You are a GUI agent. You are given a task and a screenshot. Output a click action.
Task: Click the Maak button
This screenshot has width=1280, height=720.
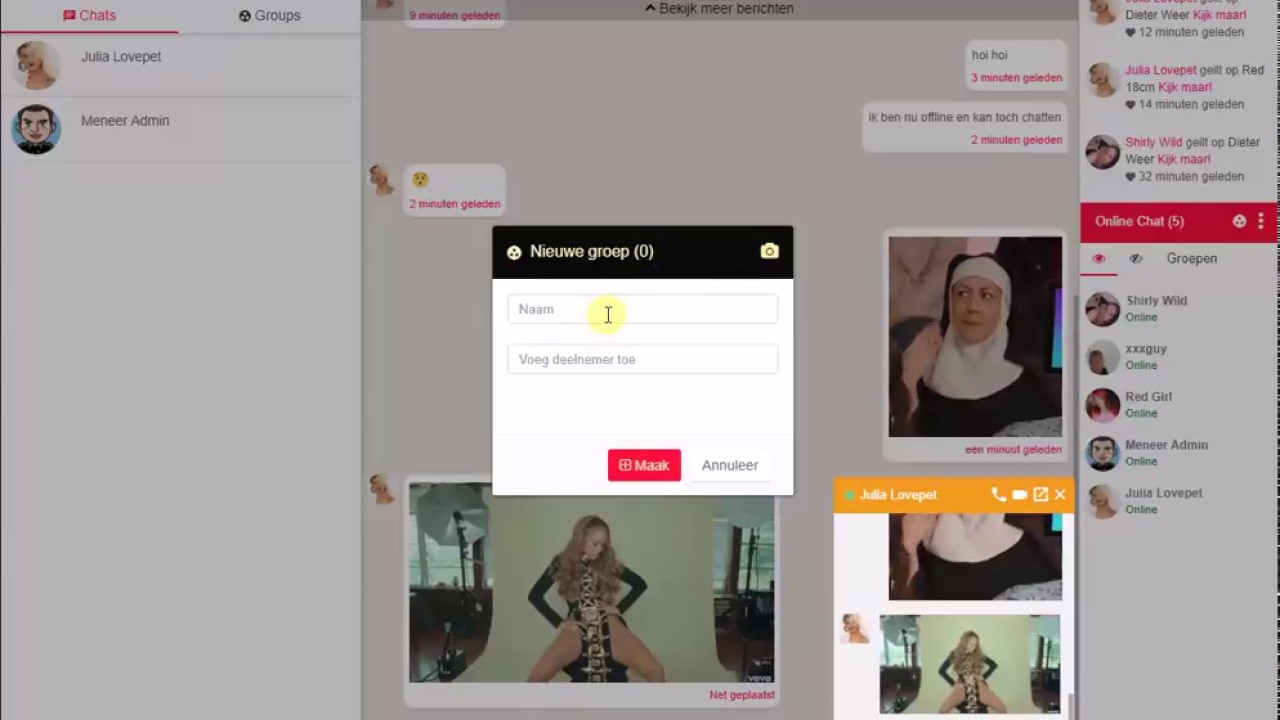pyautogui.click(x=644, y=465)
